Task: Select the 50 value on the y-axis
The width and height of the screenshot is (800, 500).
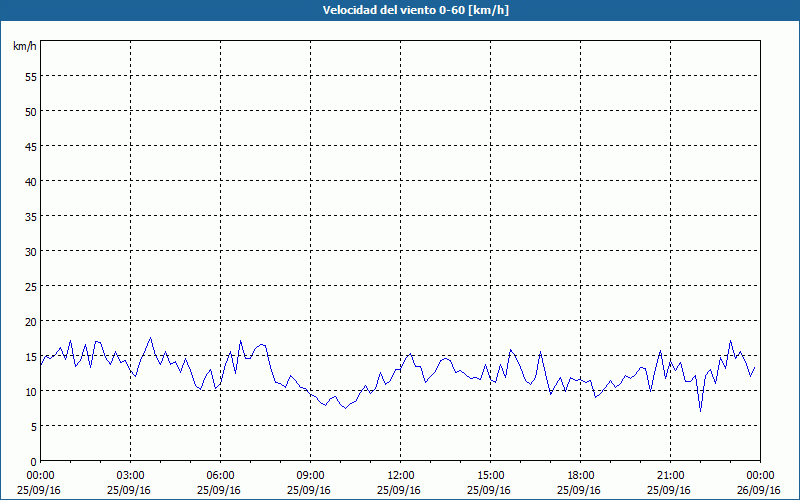Action: [31, 113]
